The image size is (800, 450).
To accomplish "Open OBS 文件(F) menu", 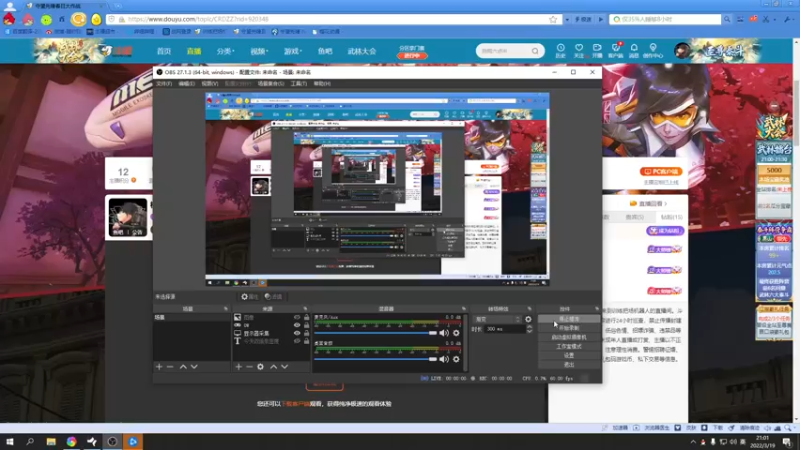I will pos(164,83).
